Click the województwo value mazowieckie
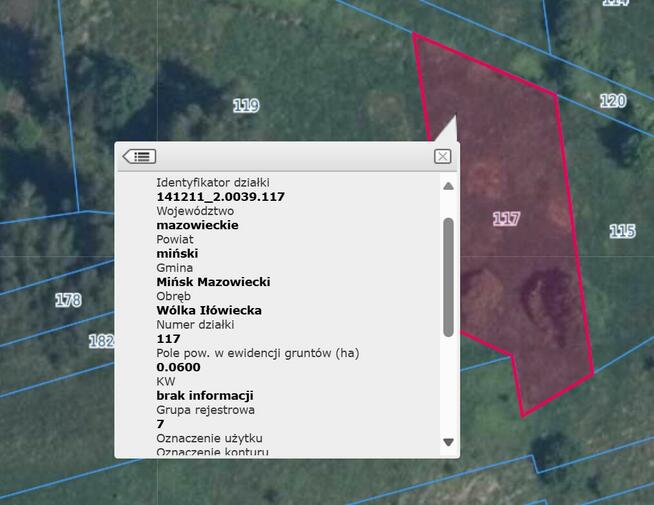The image size is (654, 505). pos(197,225)
